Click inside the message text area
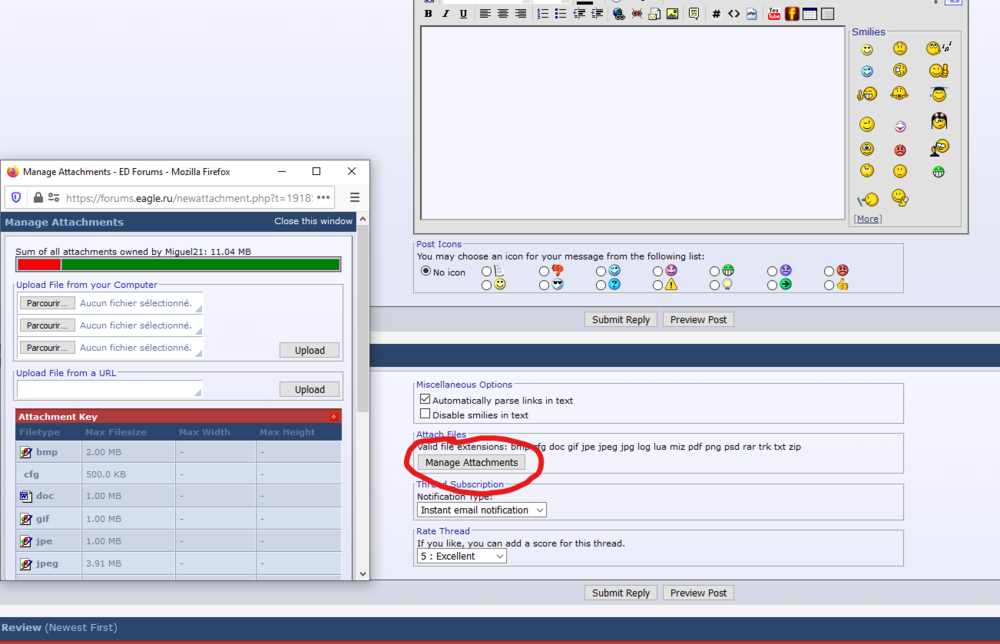 (633, 123)
